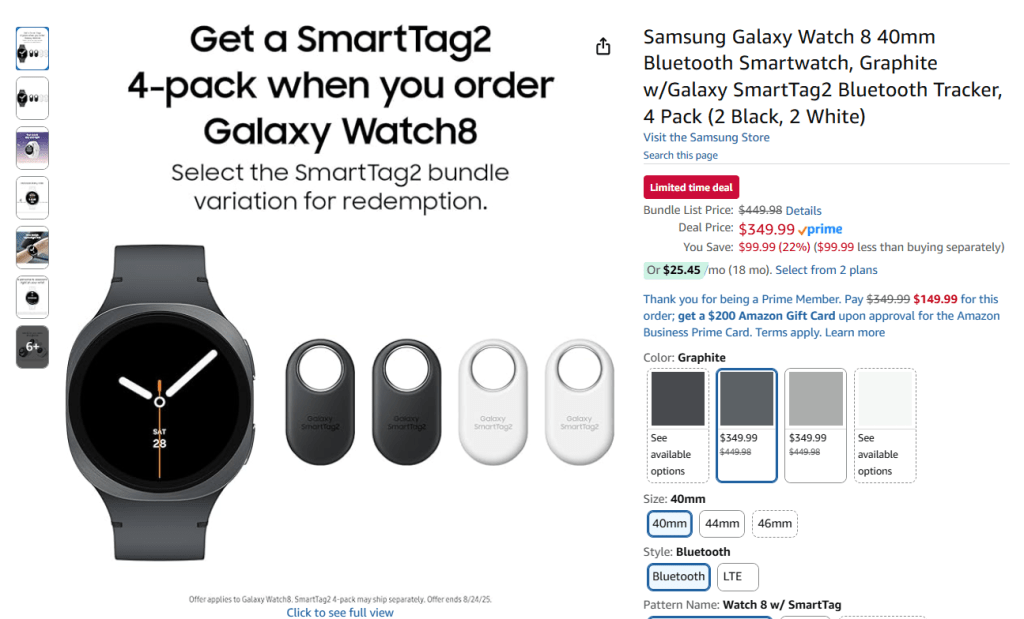Choose the dark Graphite swatch priced $349.99

746,425
